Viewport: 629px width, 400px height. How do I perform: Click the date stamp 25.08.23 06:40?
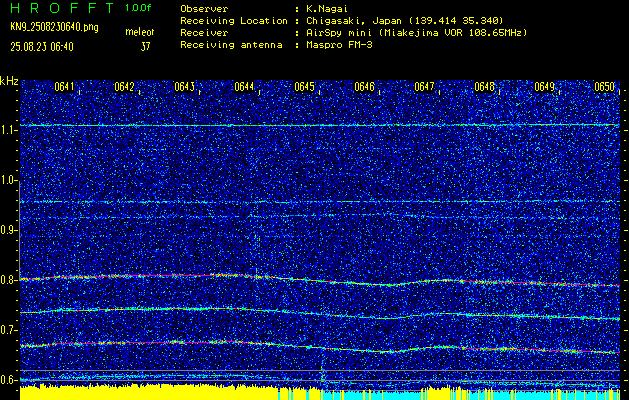pyautogui.click(x=42, y=47)
